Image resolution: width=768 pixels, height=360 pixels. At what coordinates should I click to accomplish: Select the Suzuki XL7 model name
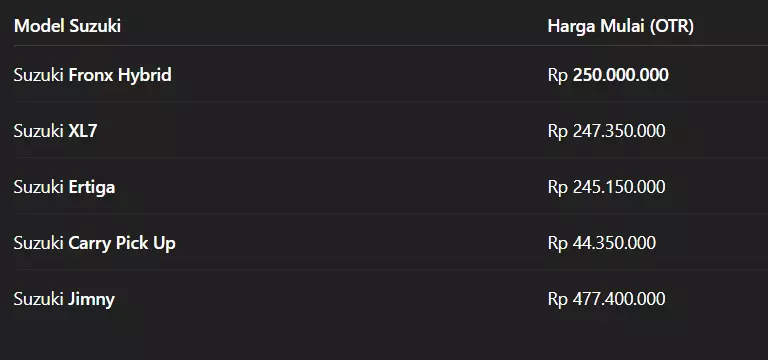[x=55, y=131]
